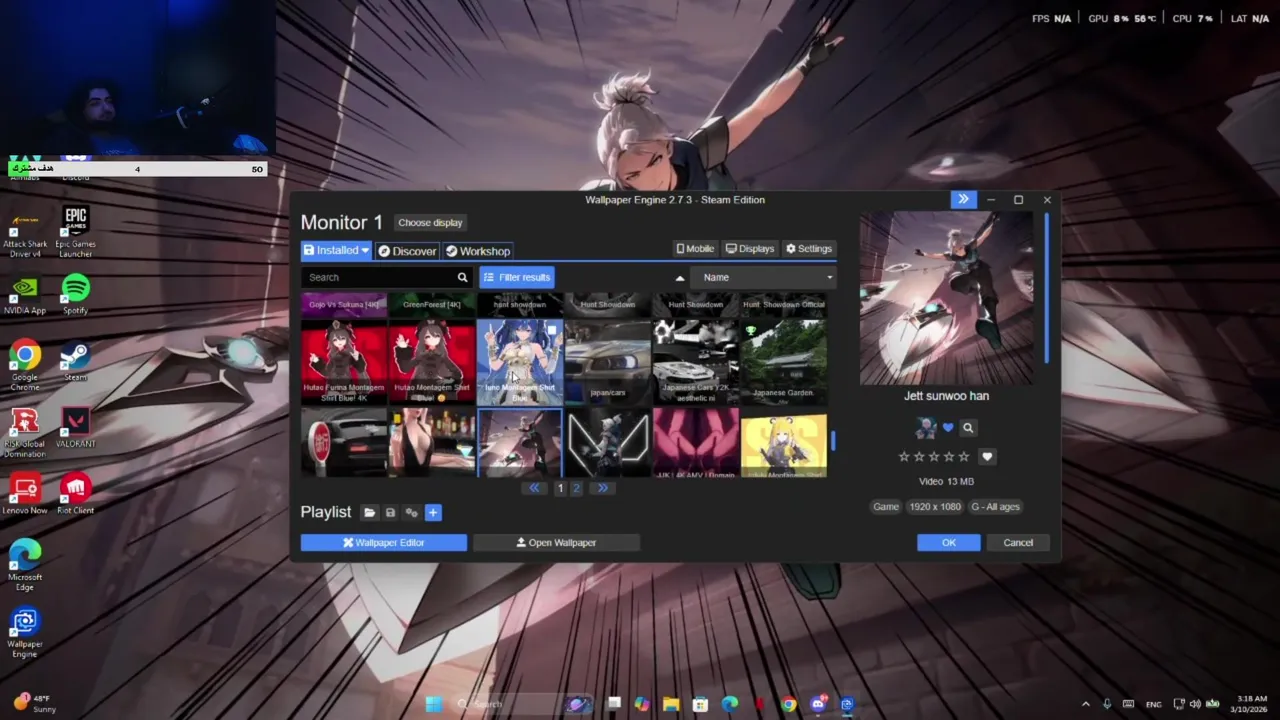Click the G - All ages tag
This screenshot has height=720, width=1280.
(995, 506)
